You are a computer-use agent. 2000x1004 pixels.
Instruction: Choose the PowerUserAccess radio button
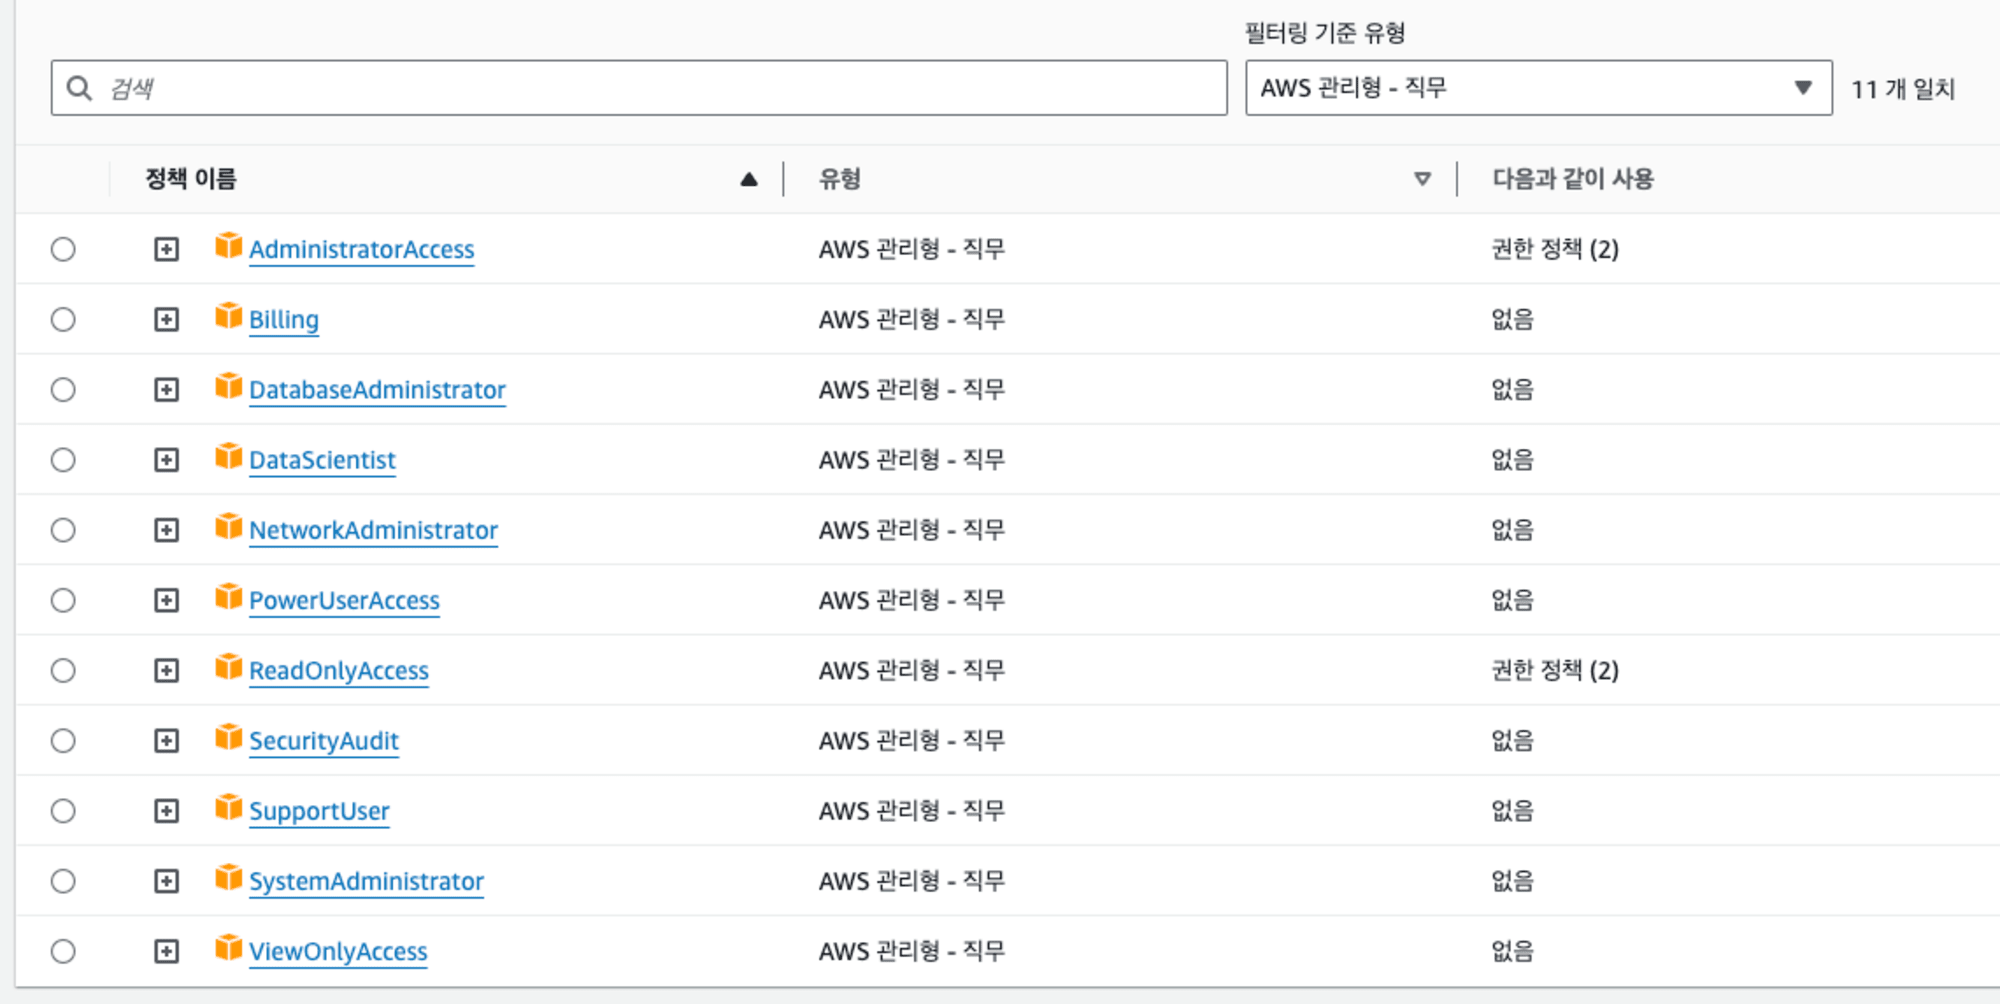63,600
